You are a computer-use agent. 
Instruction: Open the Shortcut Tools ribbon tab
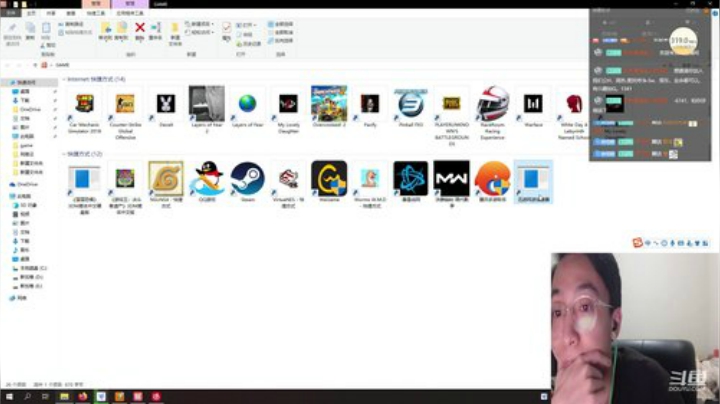pyautogui.click(x=96, y=13)
